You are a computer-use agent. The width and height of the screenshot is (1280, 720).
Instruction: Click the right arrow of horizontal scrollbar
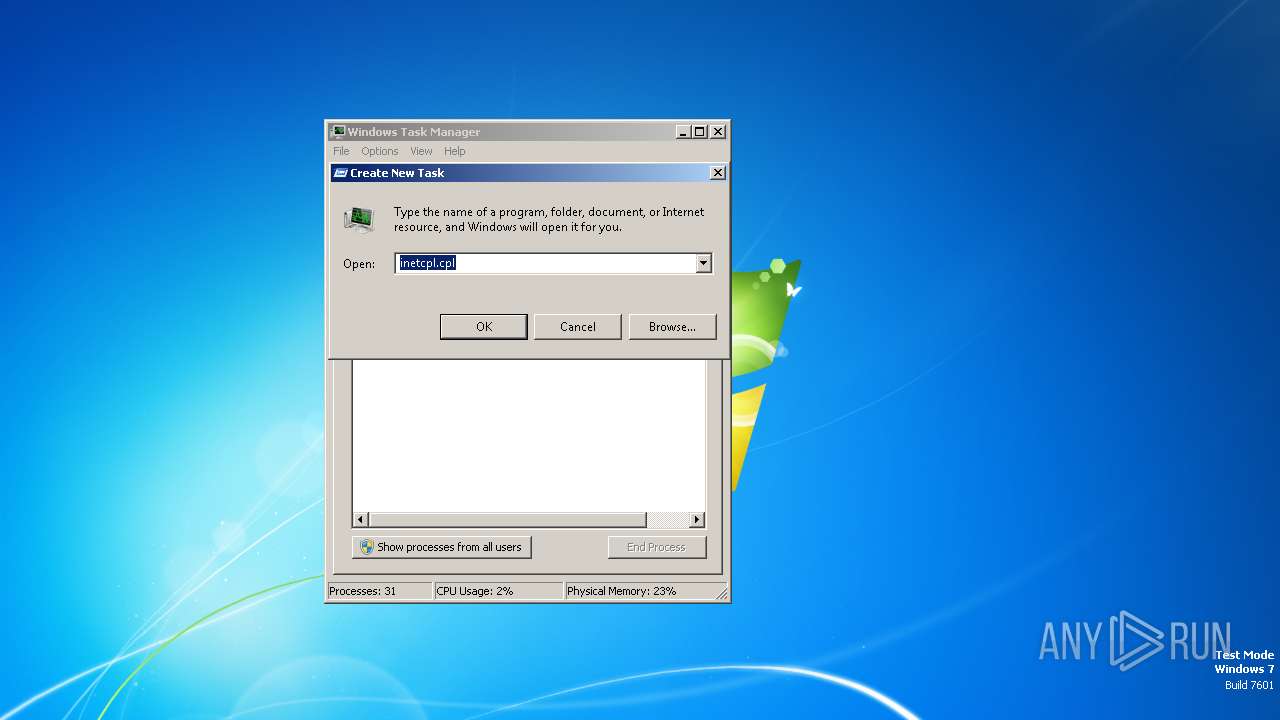[x=697, y=520]
